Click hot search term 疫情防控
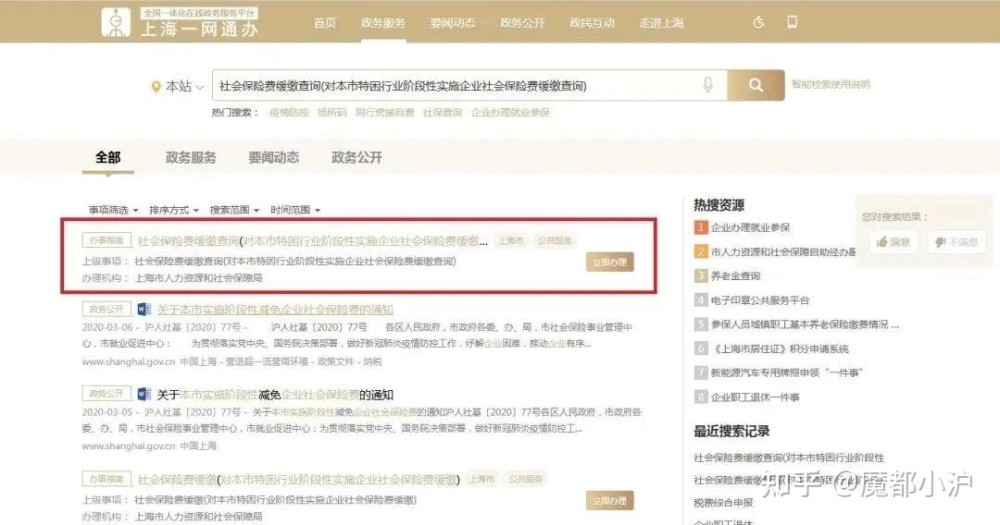Screen dimensions: 1000x525 [289, 112]
